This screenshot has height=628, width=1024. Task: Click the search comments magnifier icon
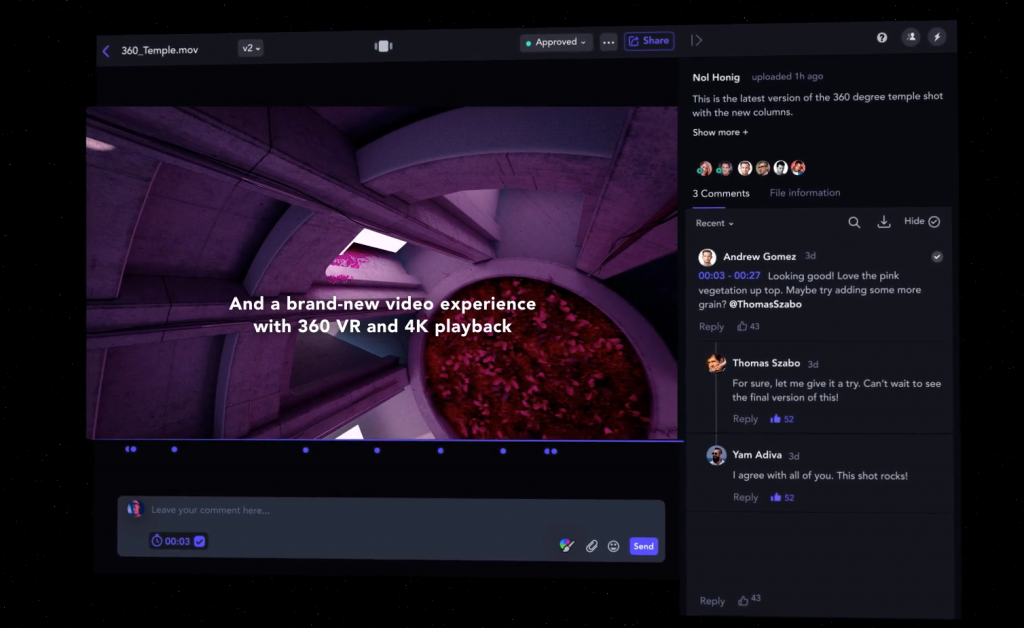[854, 222]
